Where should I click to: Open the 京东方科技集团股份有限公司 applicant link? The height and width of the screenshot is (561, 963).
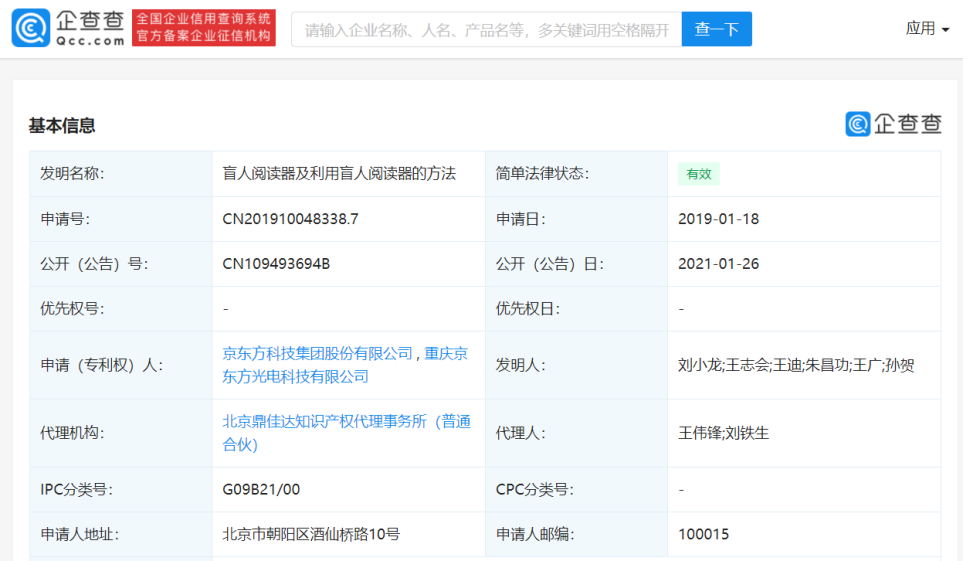tap(318, 353)
